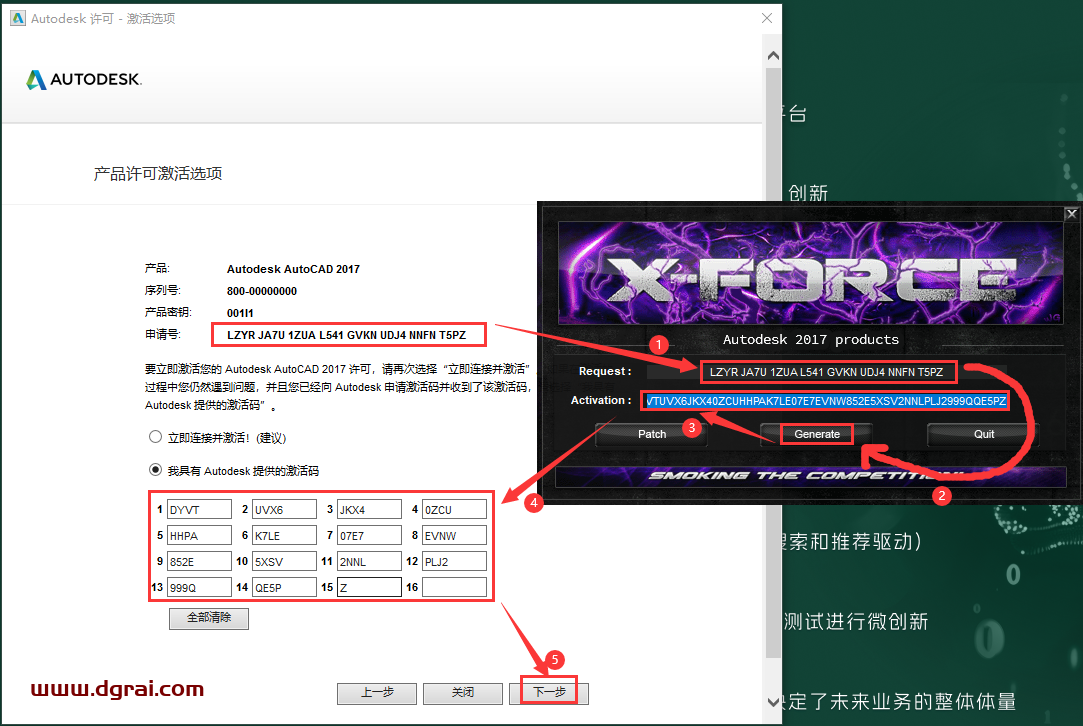1083x726 pixels.
Task: Click the empty activation code field 16
Action: (454, 587)
